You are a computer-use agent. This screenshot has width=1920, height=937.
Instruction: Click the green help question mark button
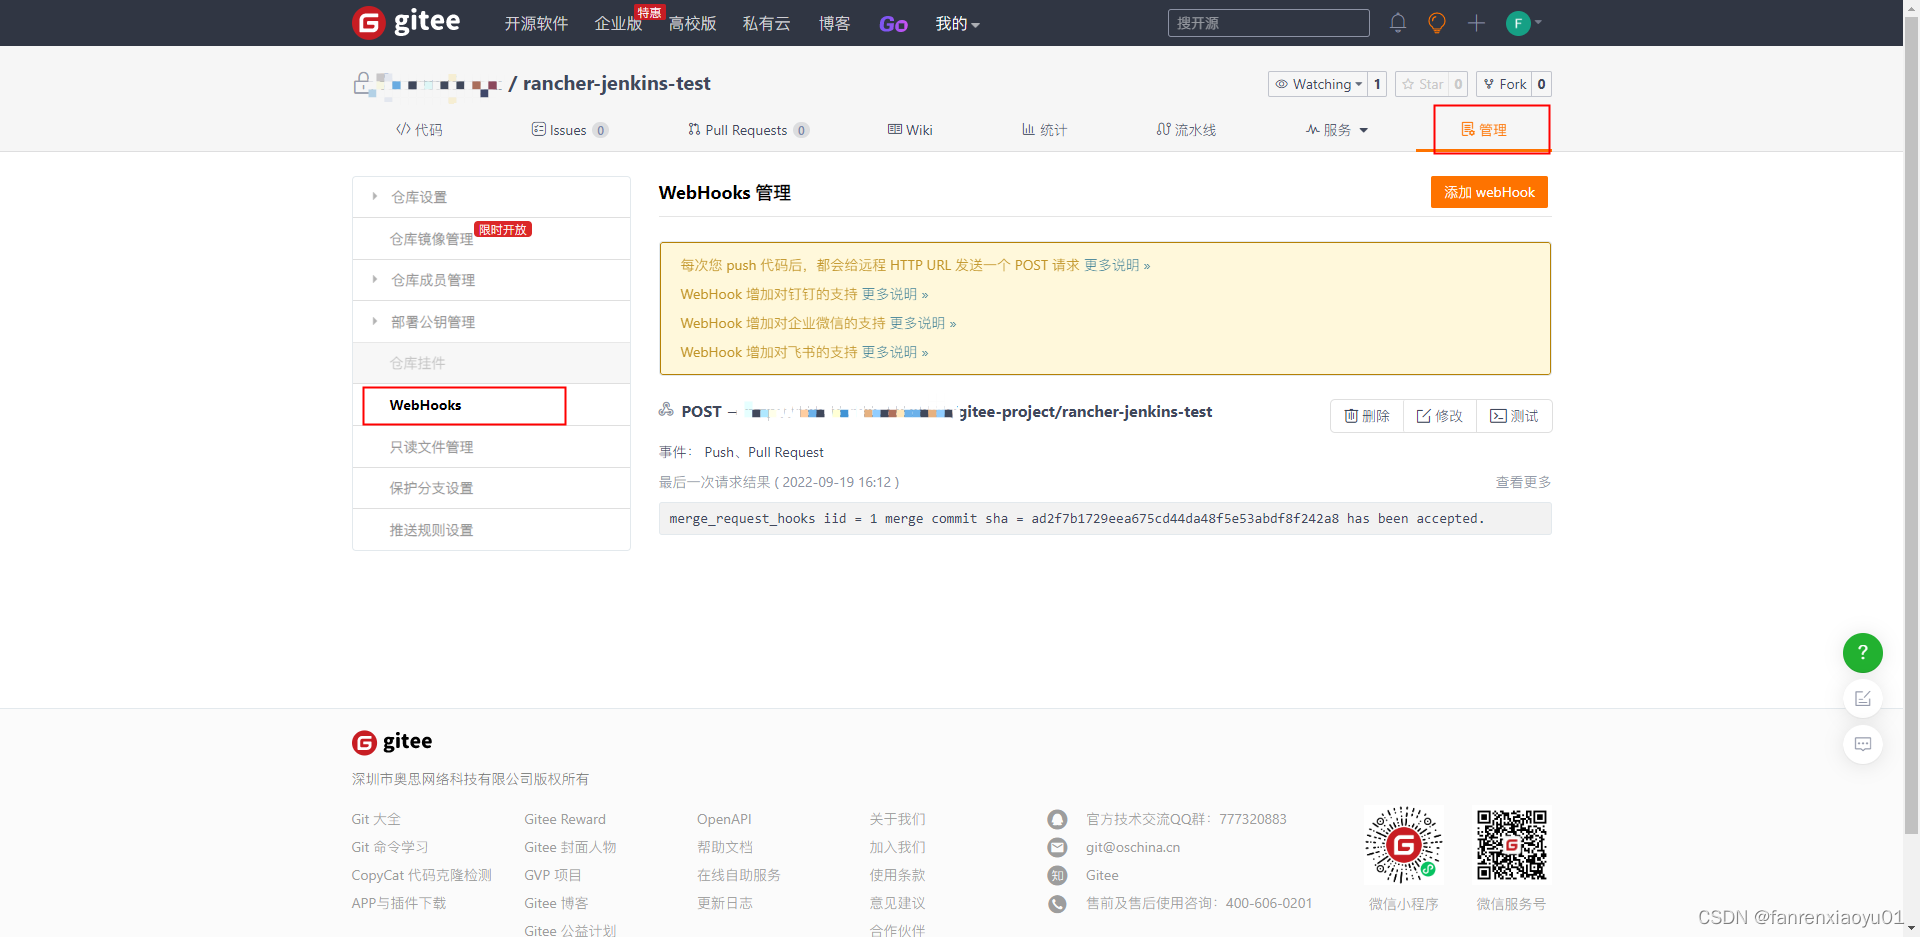1862,652
